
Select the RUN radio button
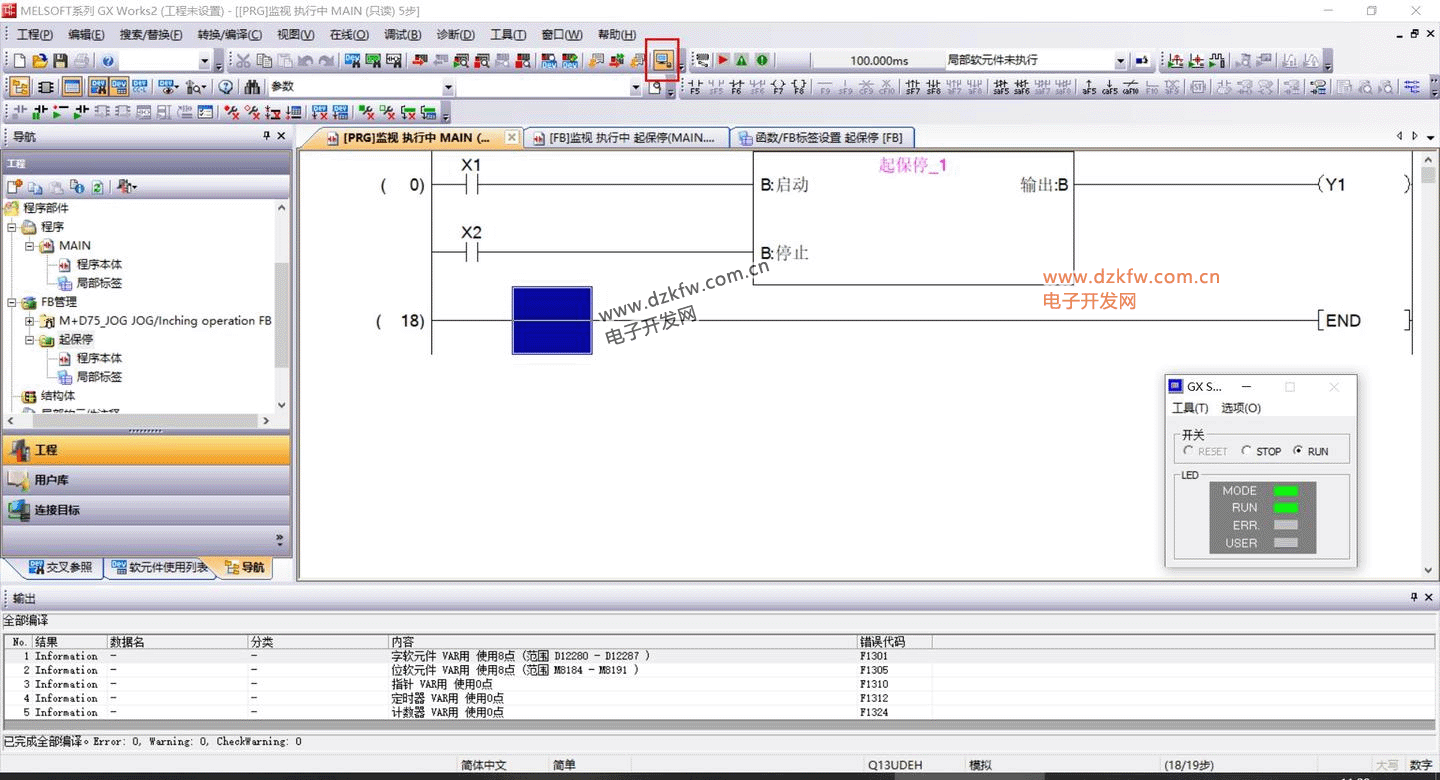click(x=1298, y=451)
